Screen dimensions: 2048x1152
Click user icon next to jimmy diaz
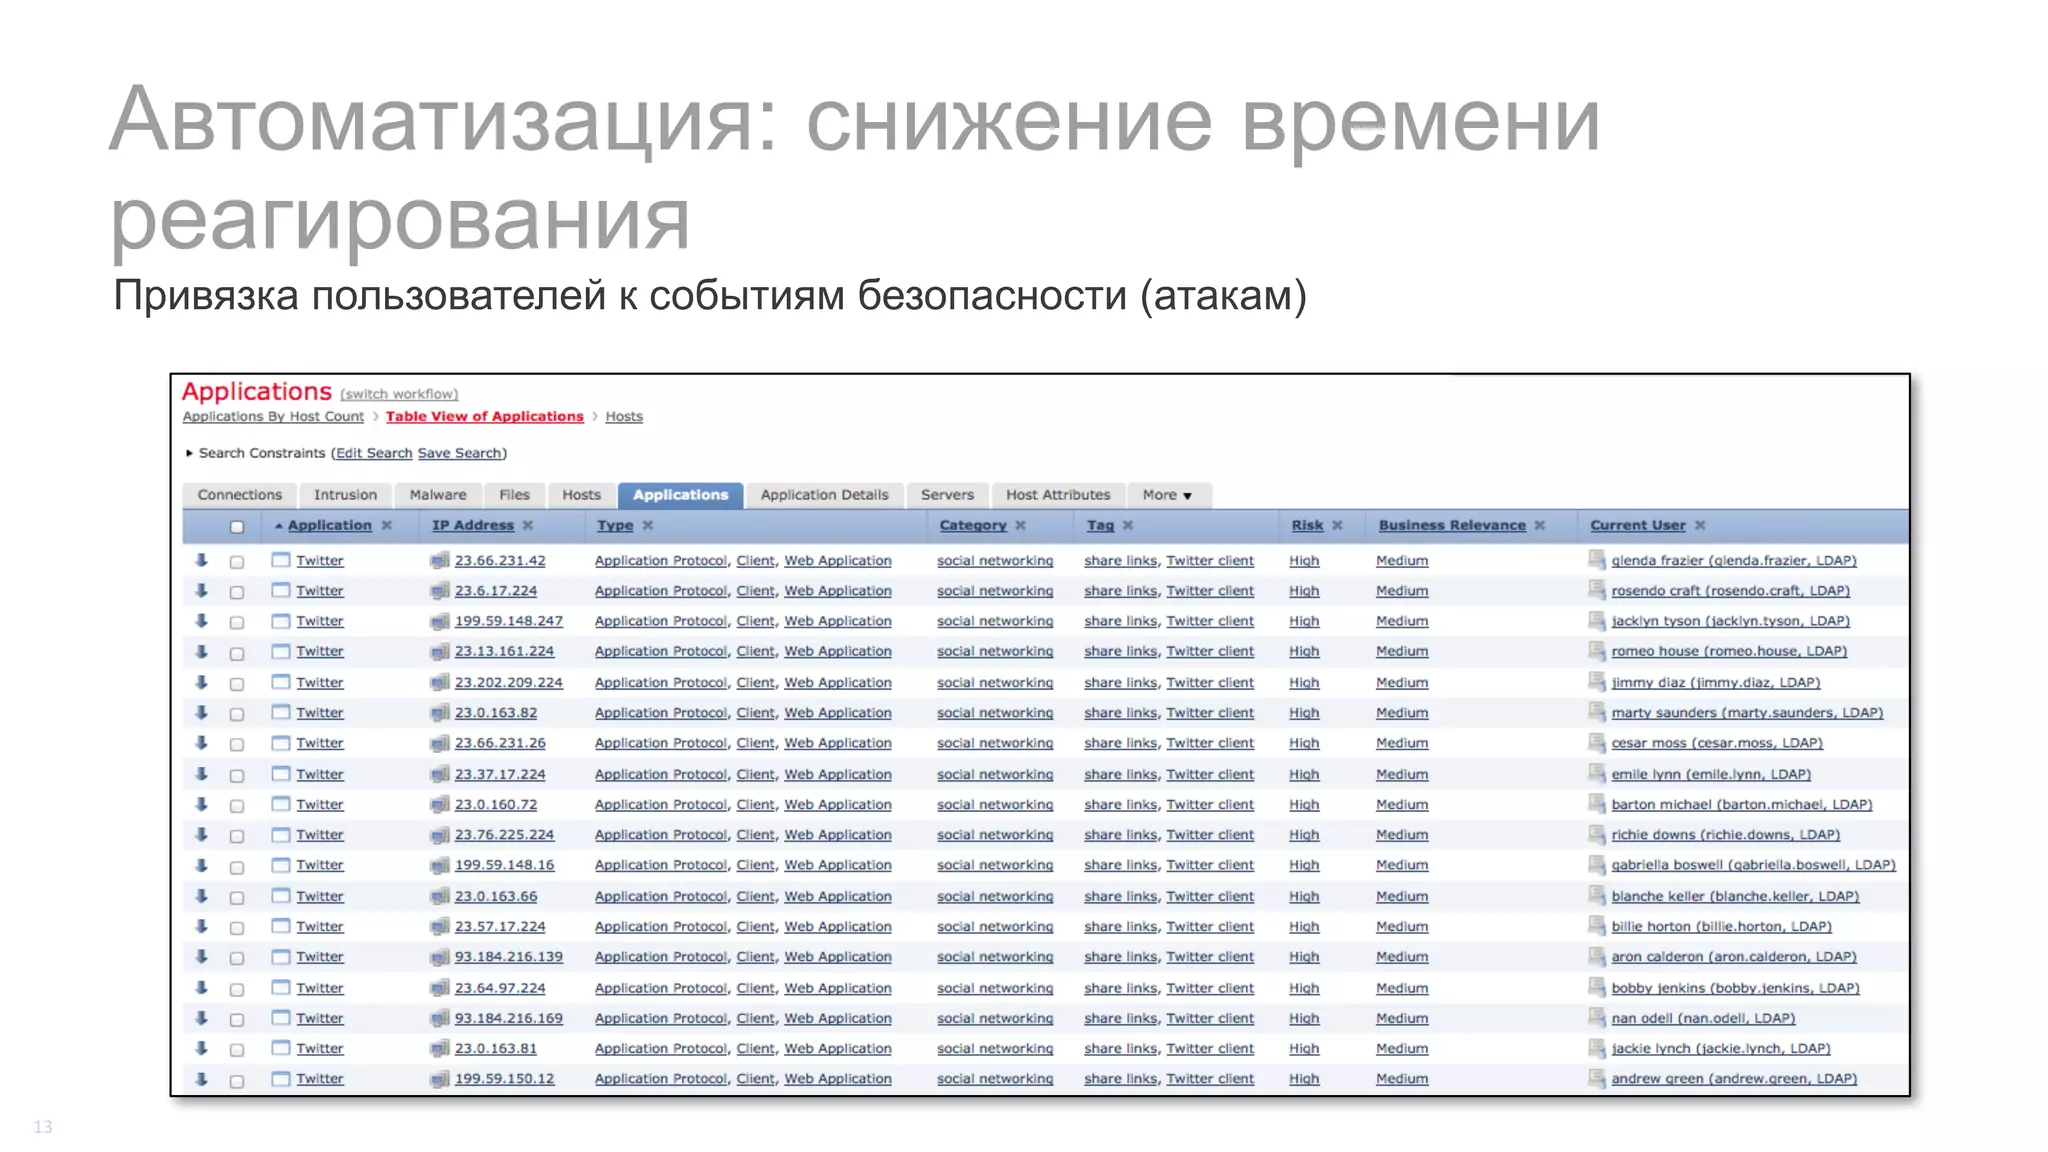pos(1597,682)
